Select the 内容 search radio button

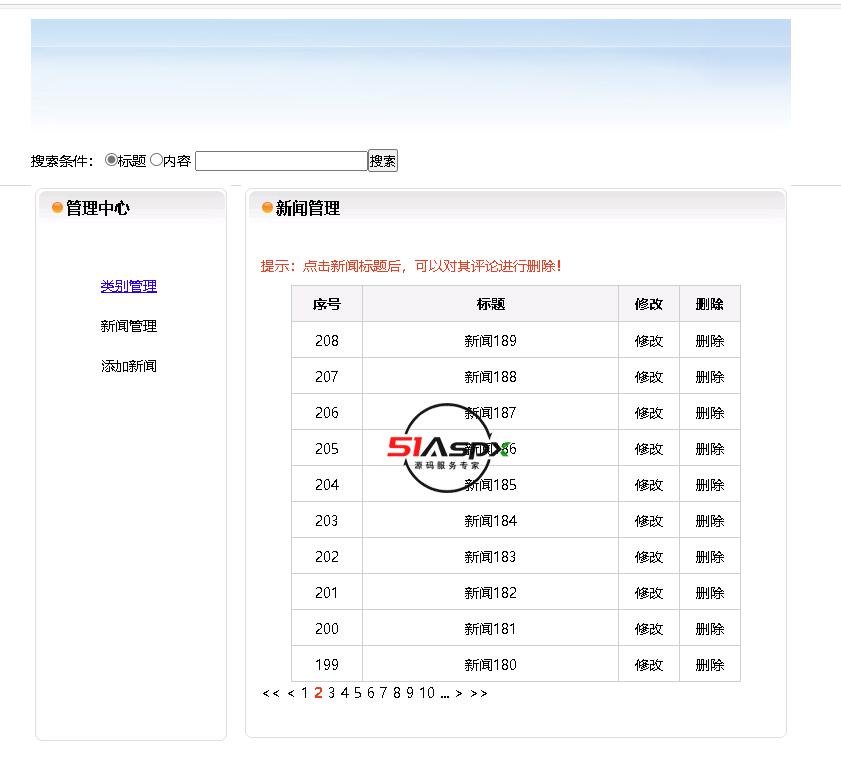click(156, 160)
